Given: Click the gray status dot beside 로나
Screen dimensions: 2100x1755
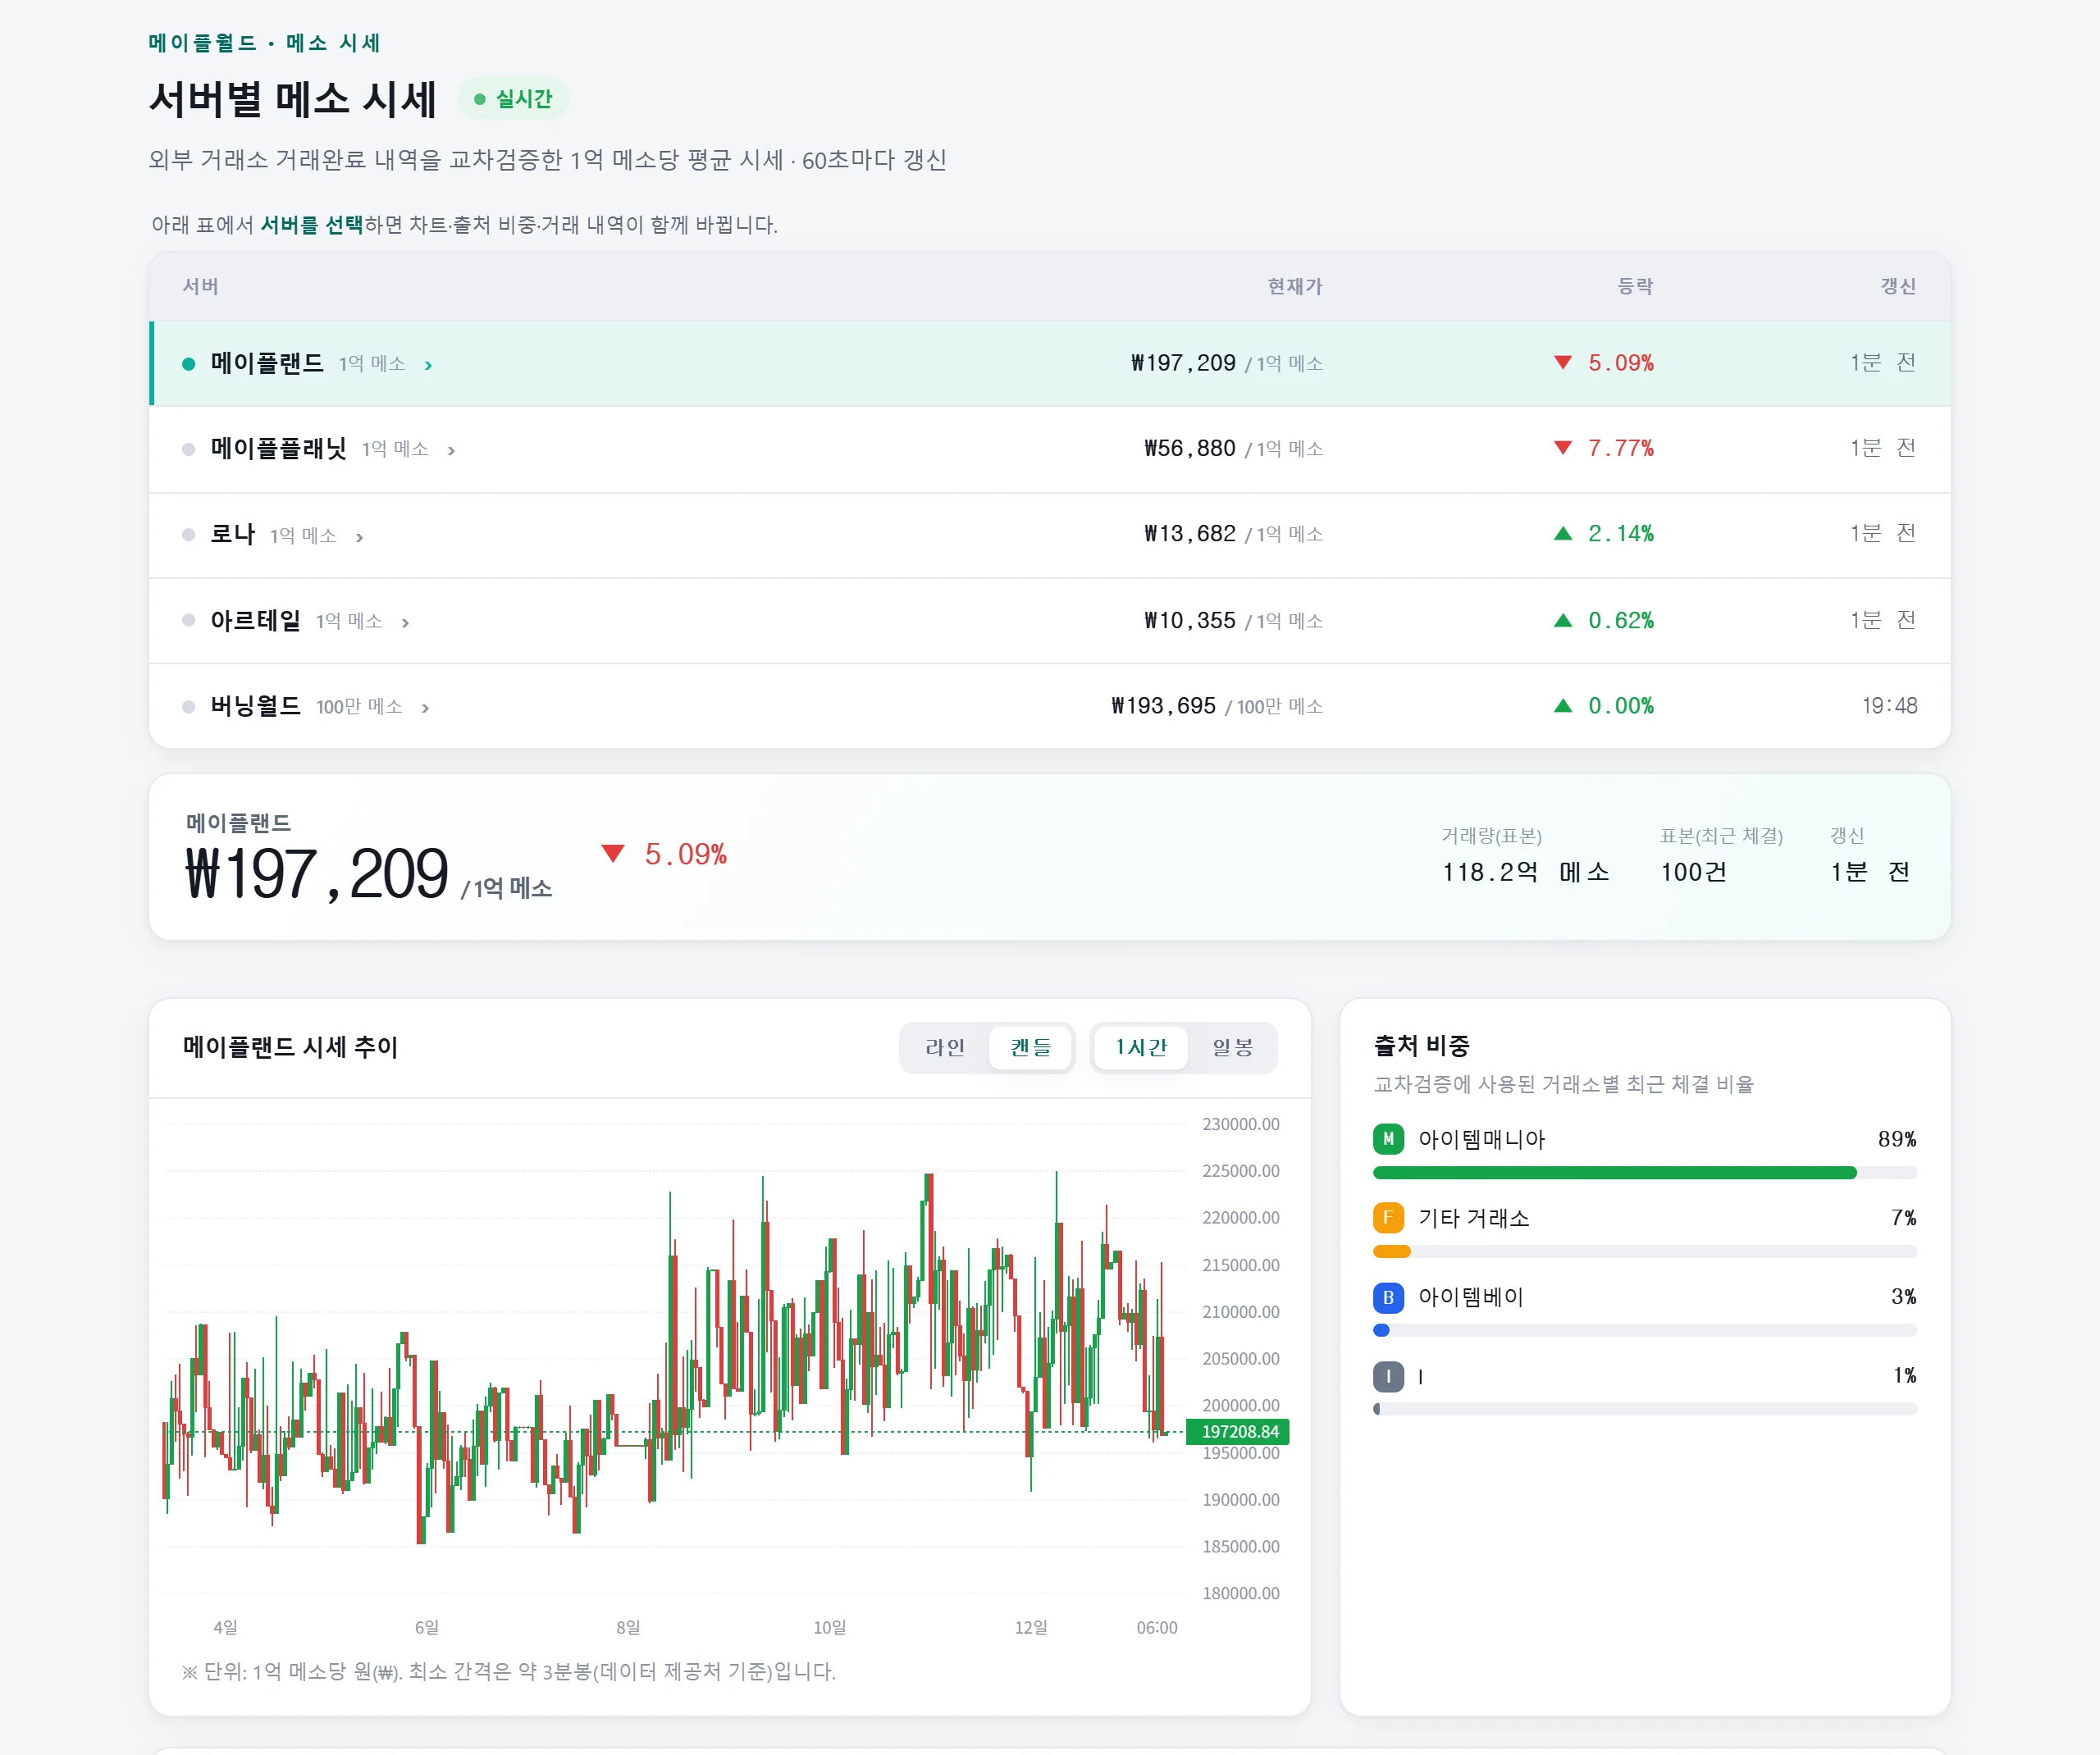Looking at the screenshot, I should coord(188,535).
